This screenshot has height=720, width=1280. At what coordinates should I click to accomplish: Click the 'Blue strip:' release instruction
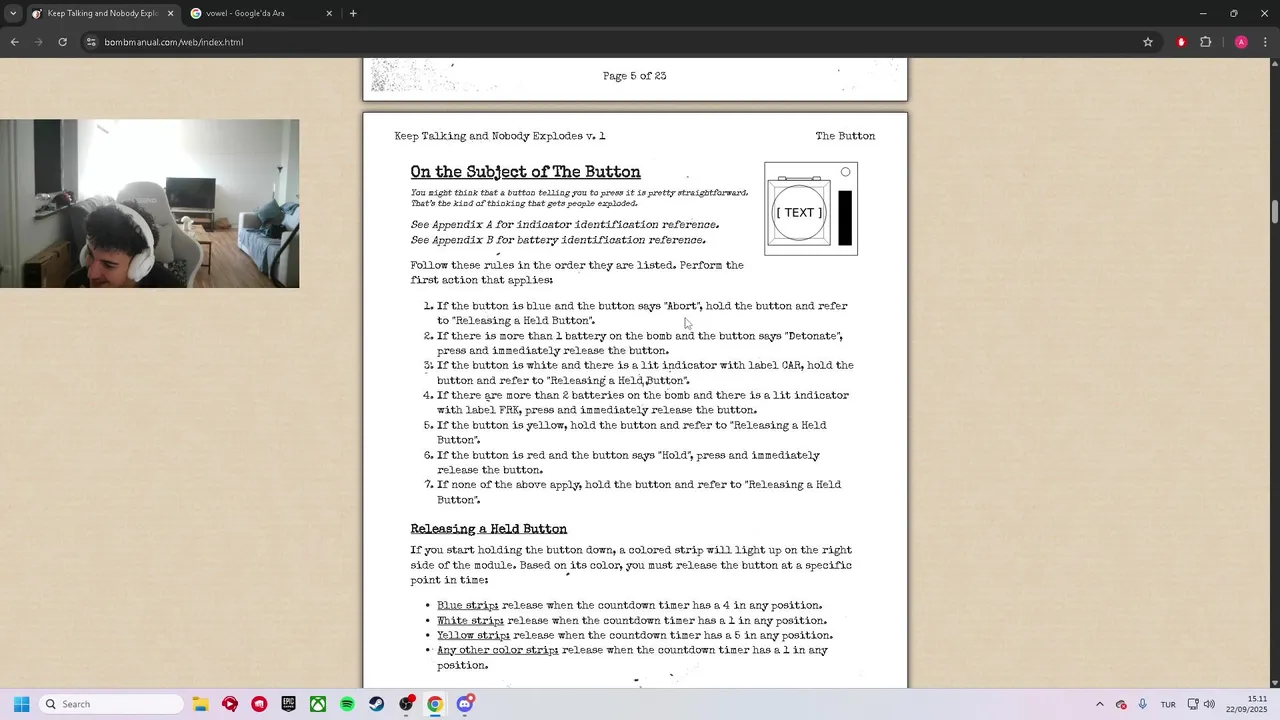point(629,606)
